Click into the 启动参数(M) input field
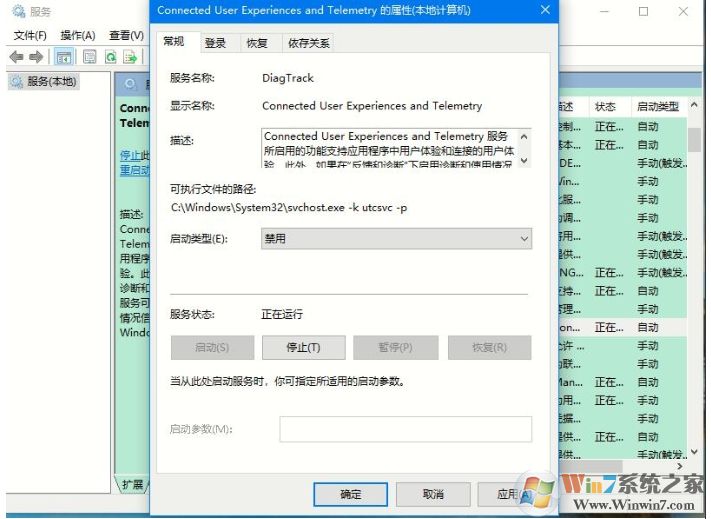The image size is (711, 519). (405, 429)
